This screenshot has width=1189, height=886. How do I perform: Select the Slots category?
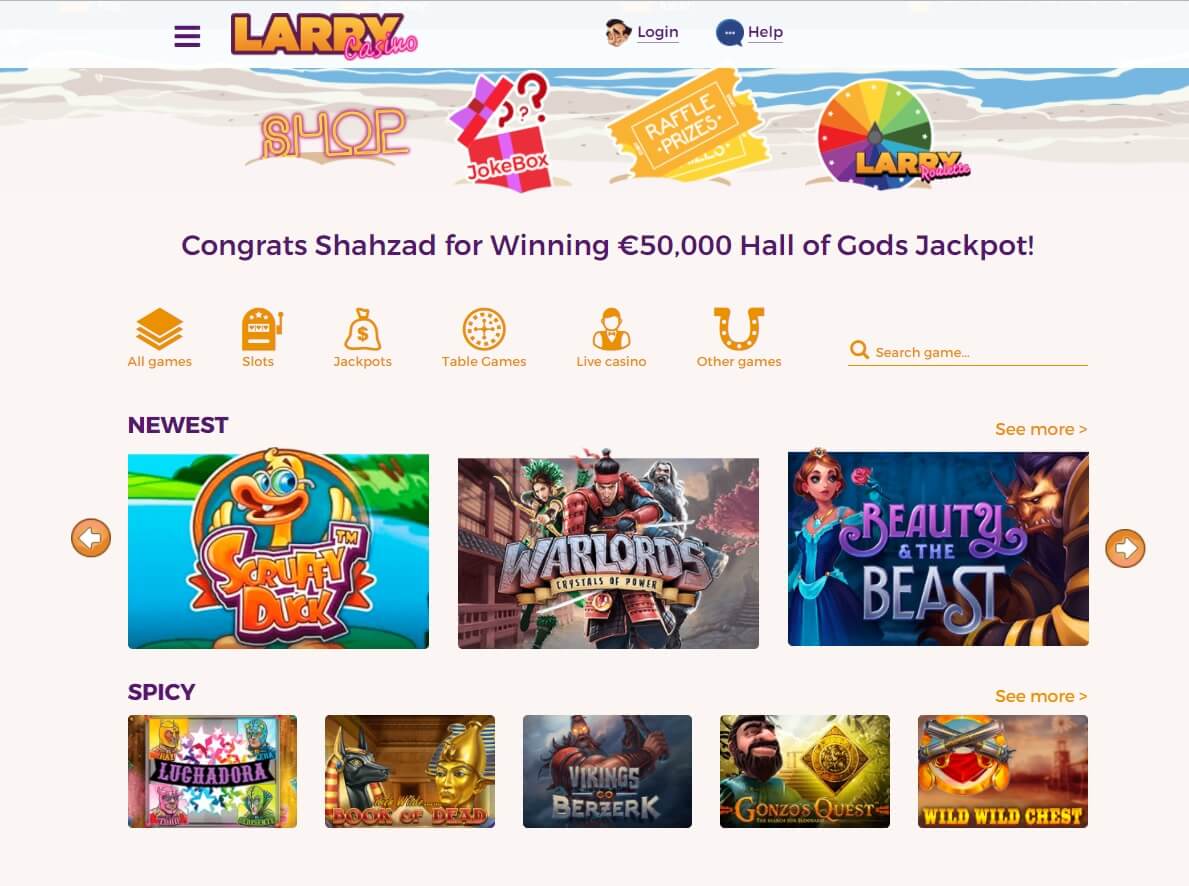click(259, 338)
